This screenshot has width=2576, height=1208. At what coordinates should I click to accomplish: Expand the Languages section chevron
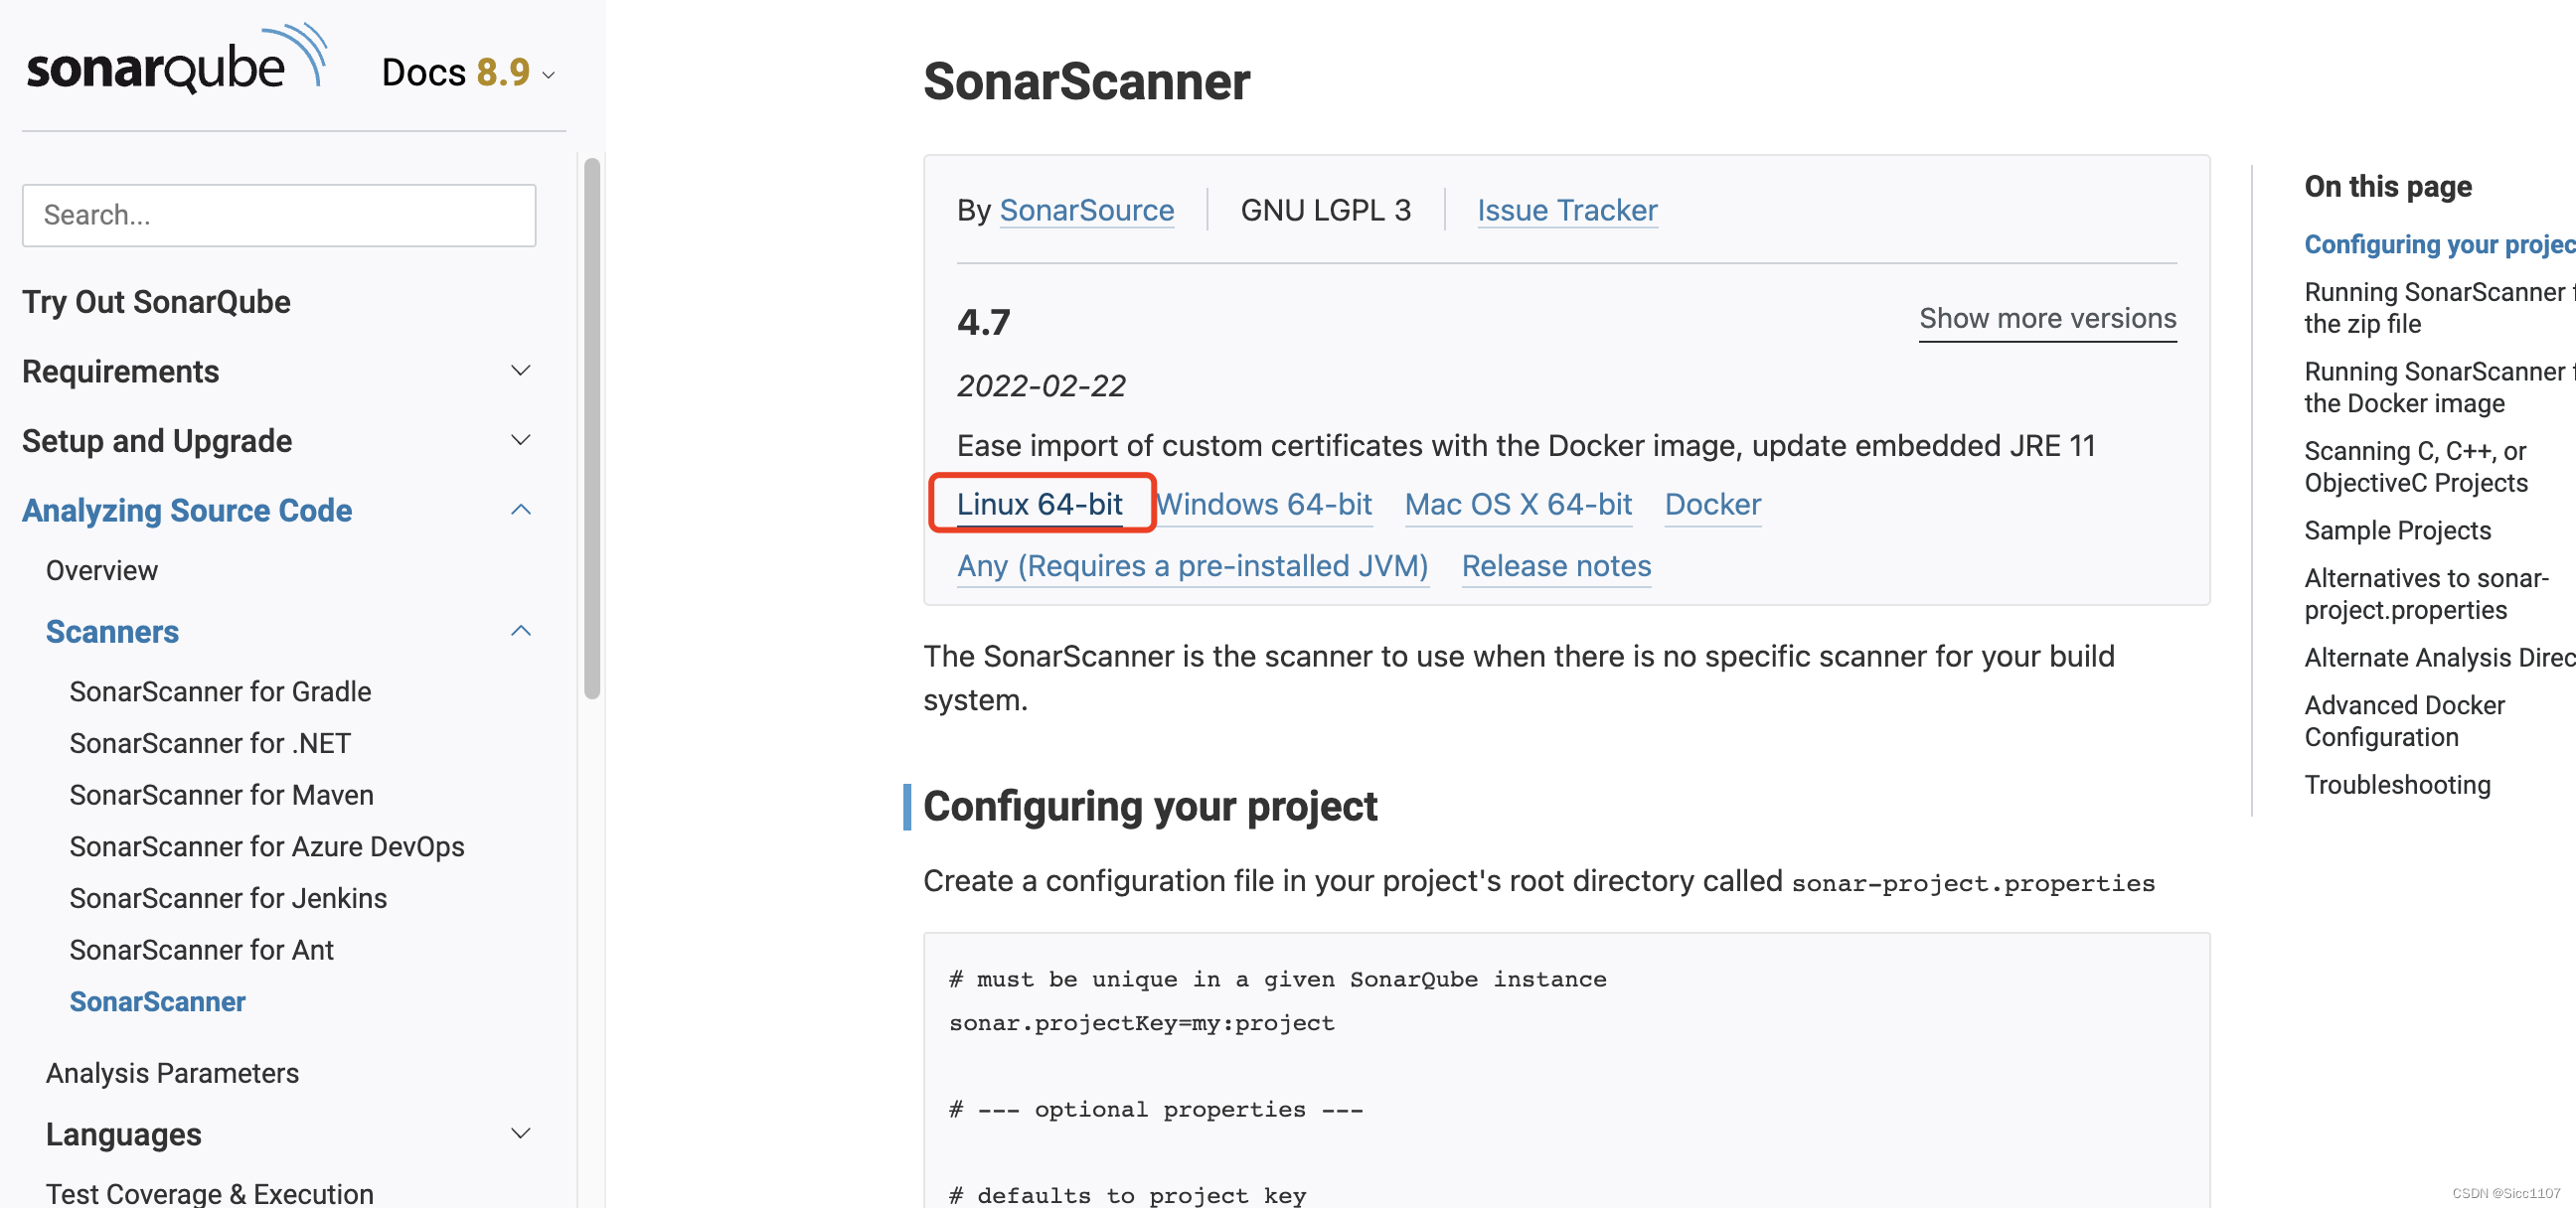[520, 1134]
